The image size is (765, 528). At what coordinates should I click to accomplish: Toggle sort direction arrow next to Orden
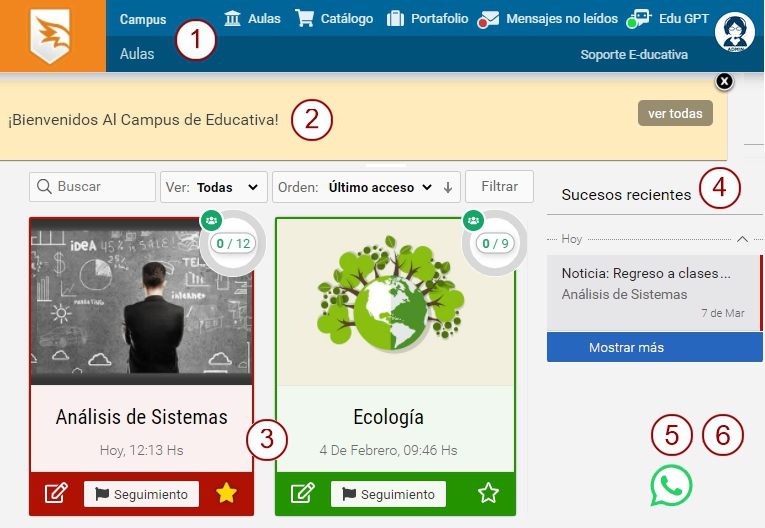(448, 187)
